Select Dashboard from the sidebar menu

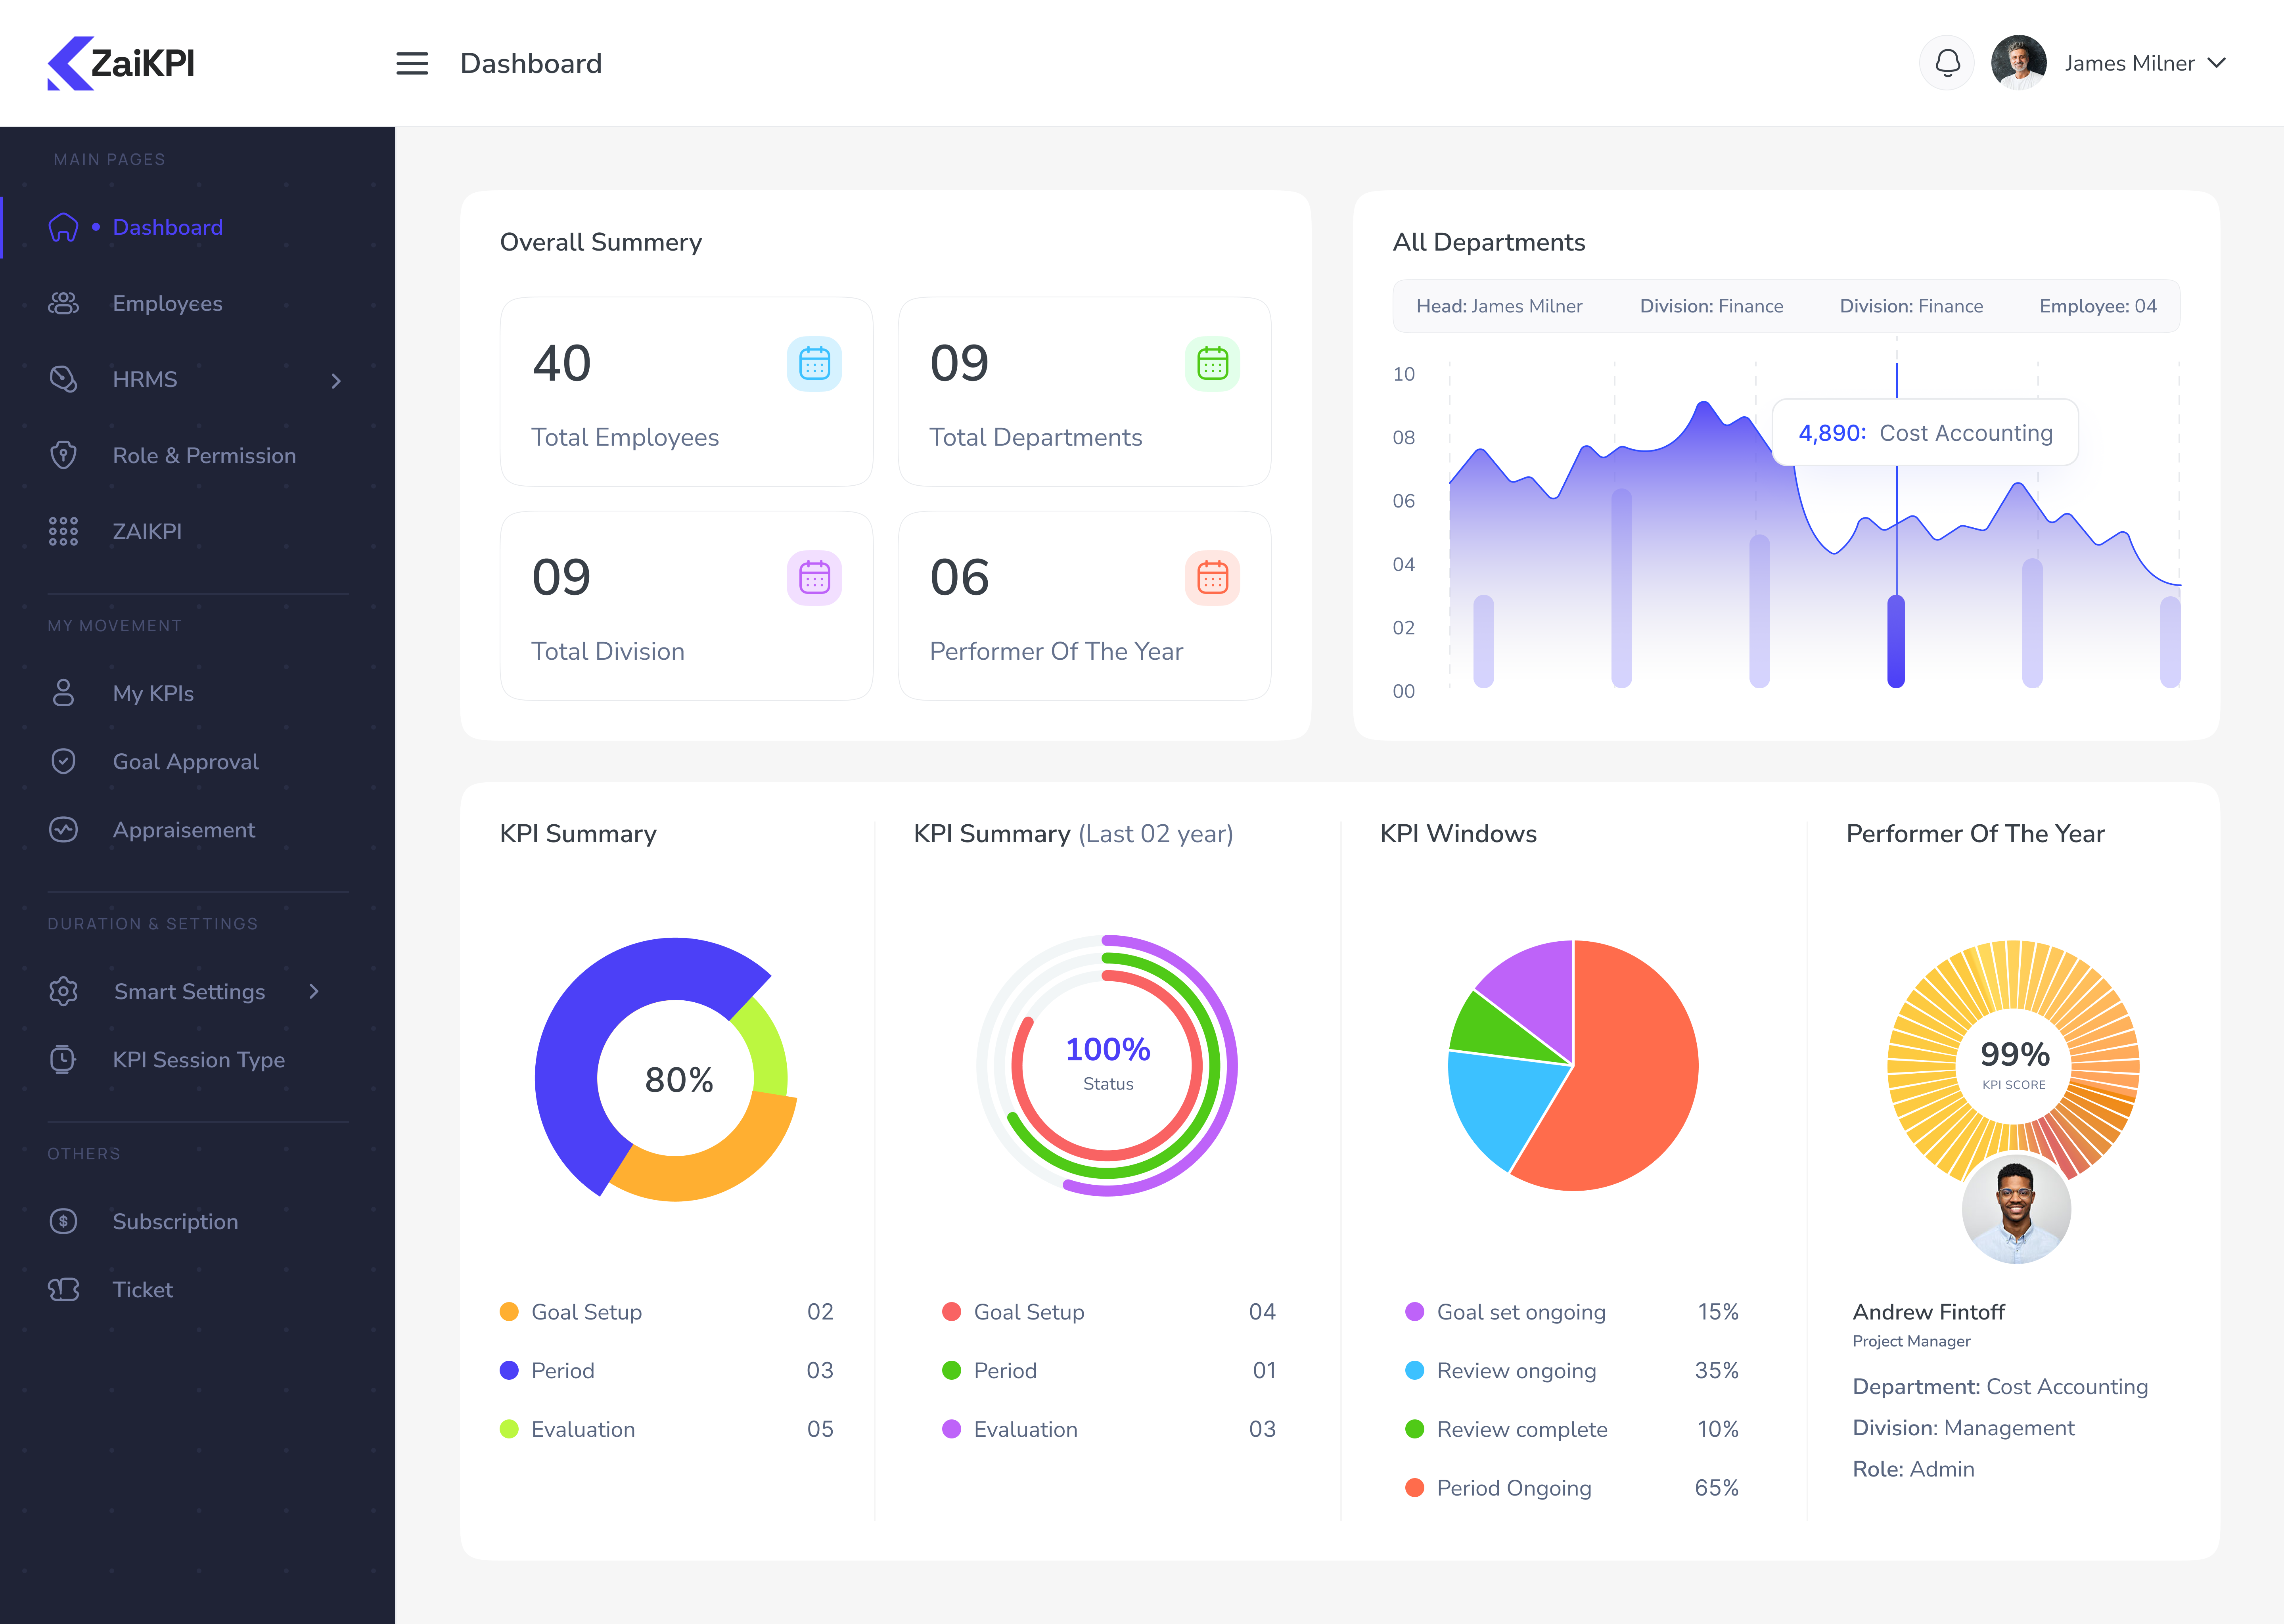click(x=167, y=227)
